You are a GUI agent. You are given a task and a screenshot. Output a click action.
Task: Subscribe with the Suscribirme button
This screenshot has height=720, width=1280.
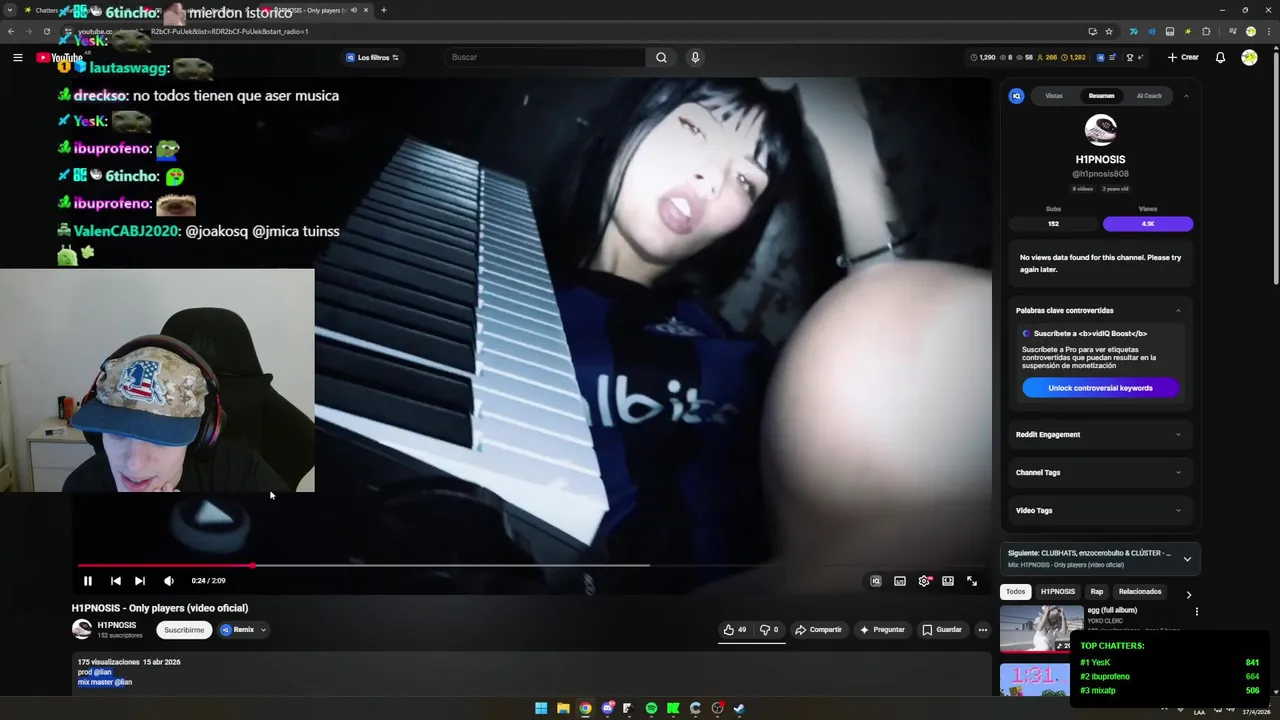click(x=184, y=630)
